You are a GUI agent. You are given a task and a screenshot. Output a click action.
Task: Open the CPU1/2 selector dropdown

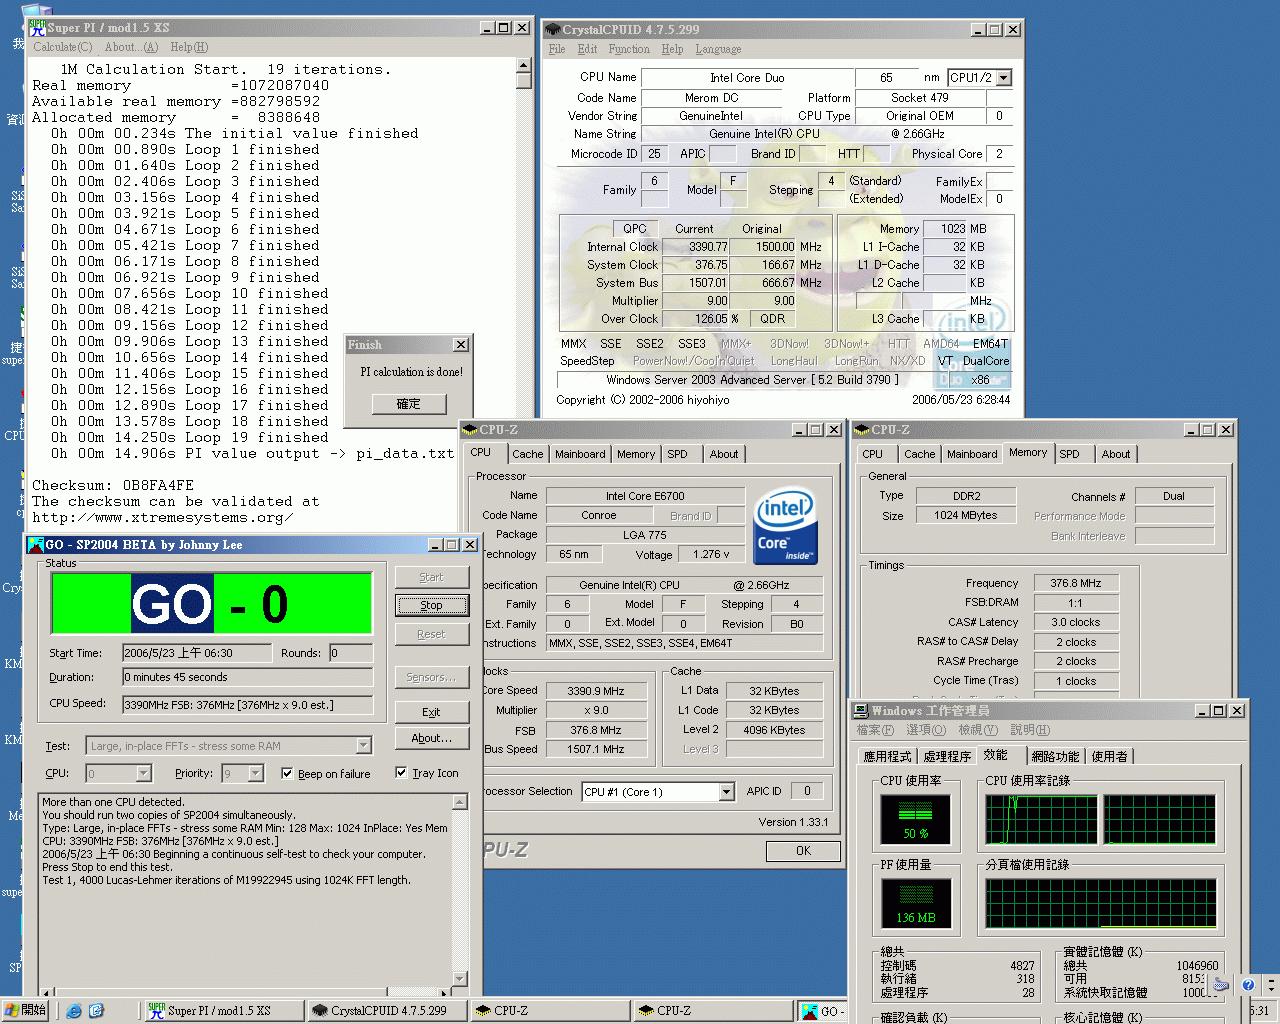point(1003,78)
